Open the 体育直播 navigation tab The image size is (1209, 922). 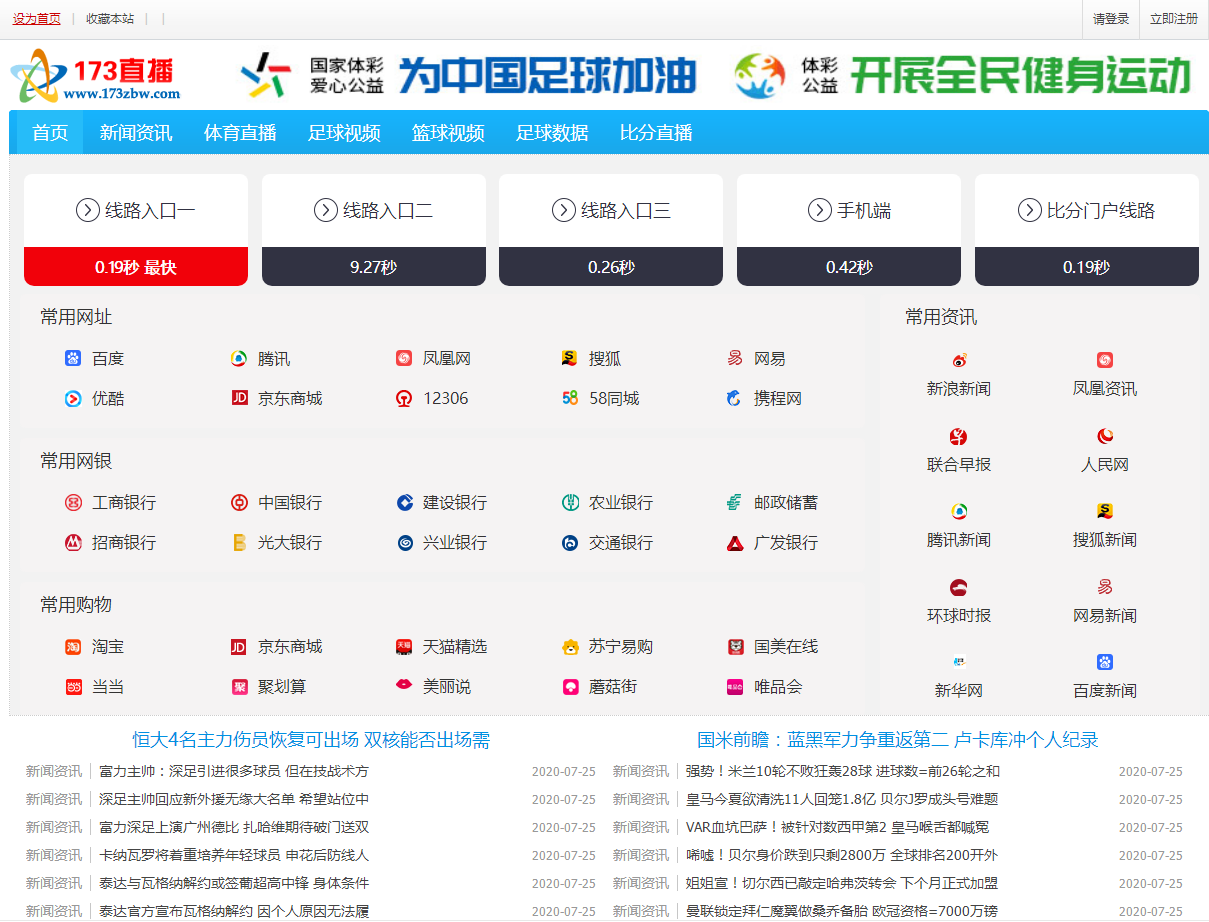[x=240, y=133]
